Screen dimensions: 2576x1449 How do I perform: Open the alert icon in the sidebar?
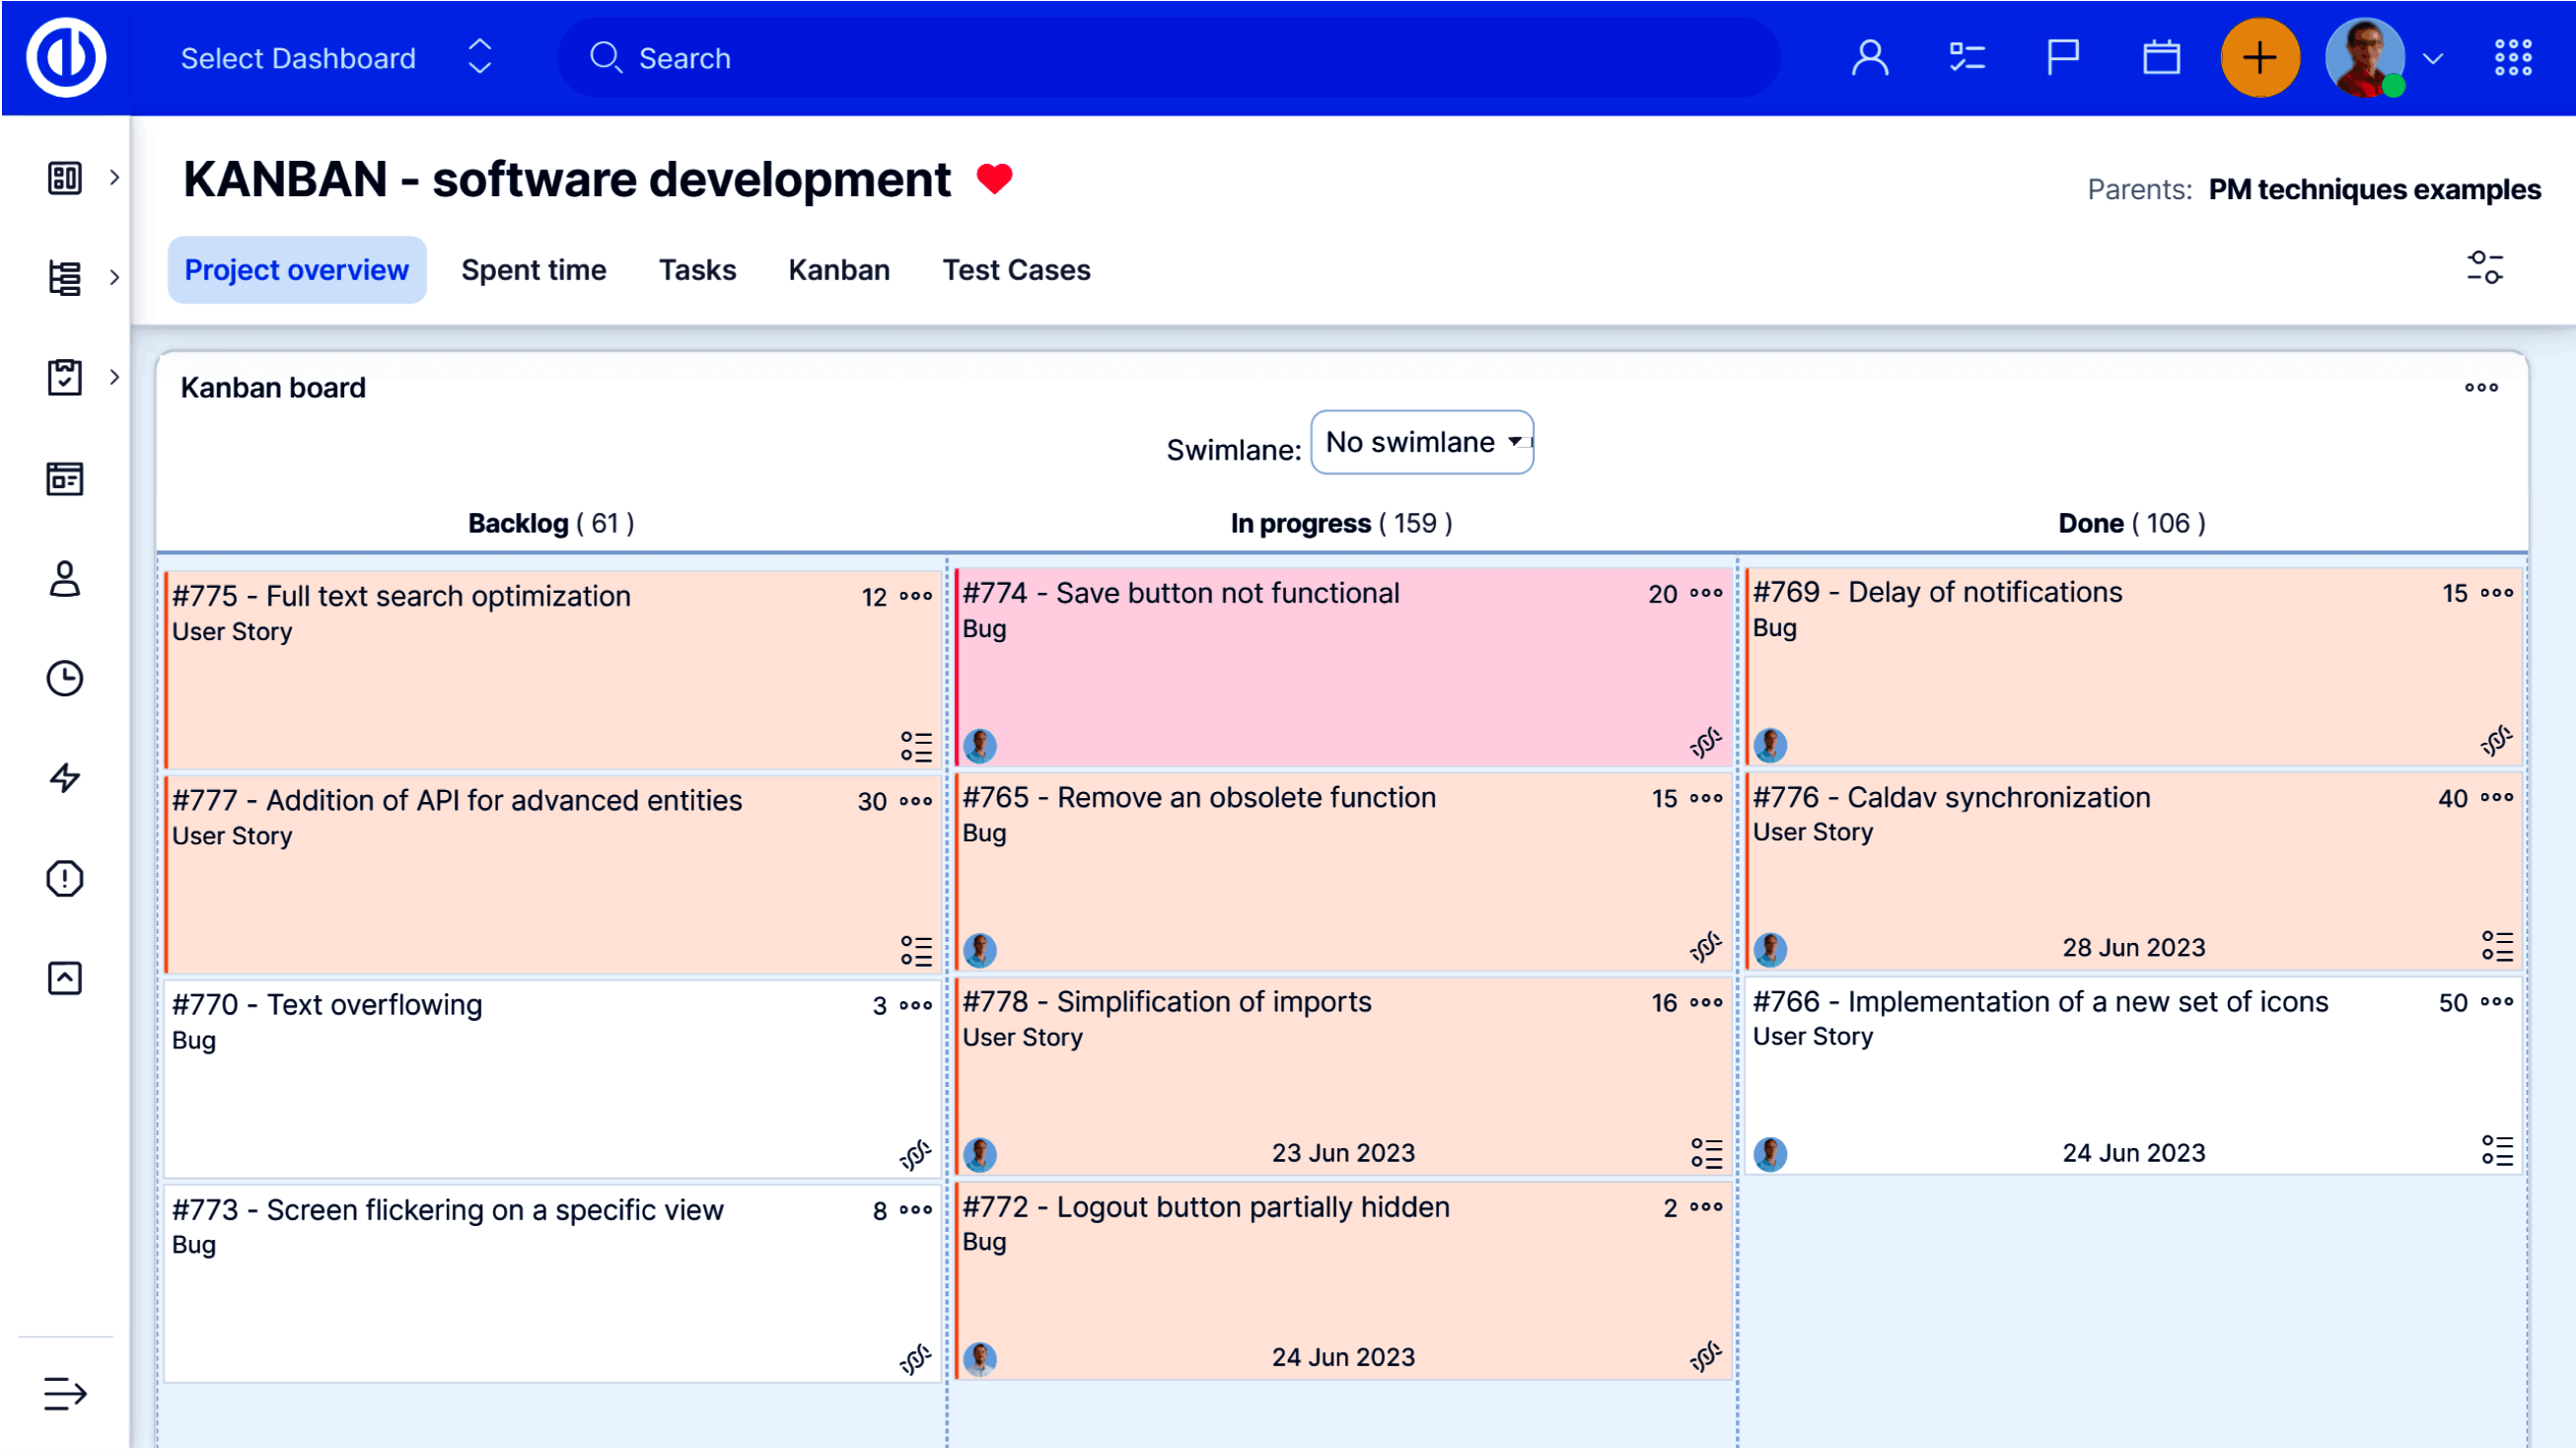point(64,878)
